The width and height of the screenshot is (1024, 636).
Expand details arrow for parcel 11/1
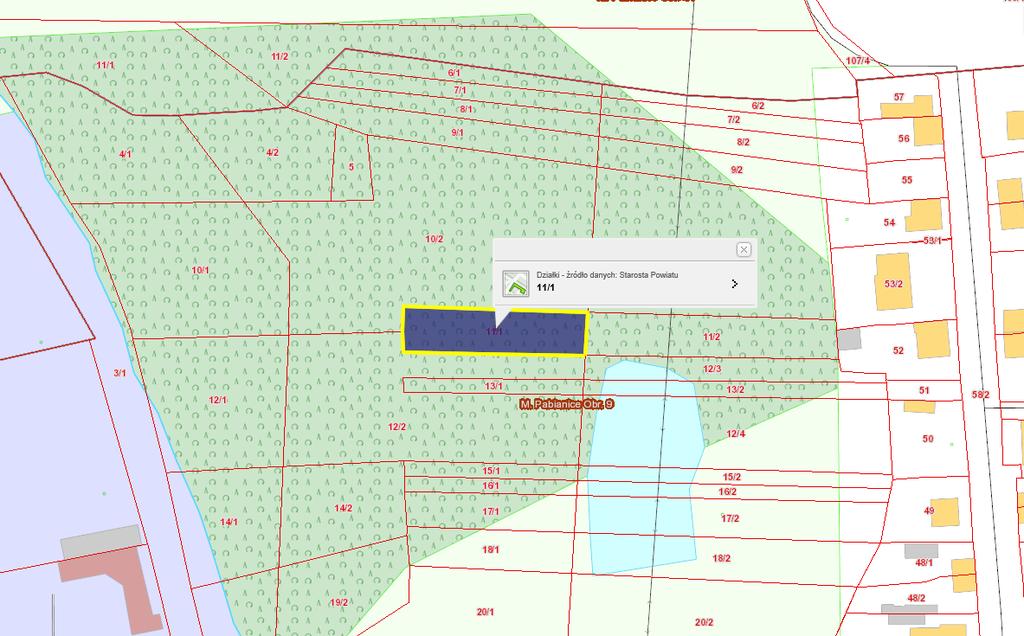[735, 283]
